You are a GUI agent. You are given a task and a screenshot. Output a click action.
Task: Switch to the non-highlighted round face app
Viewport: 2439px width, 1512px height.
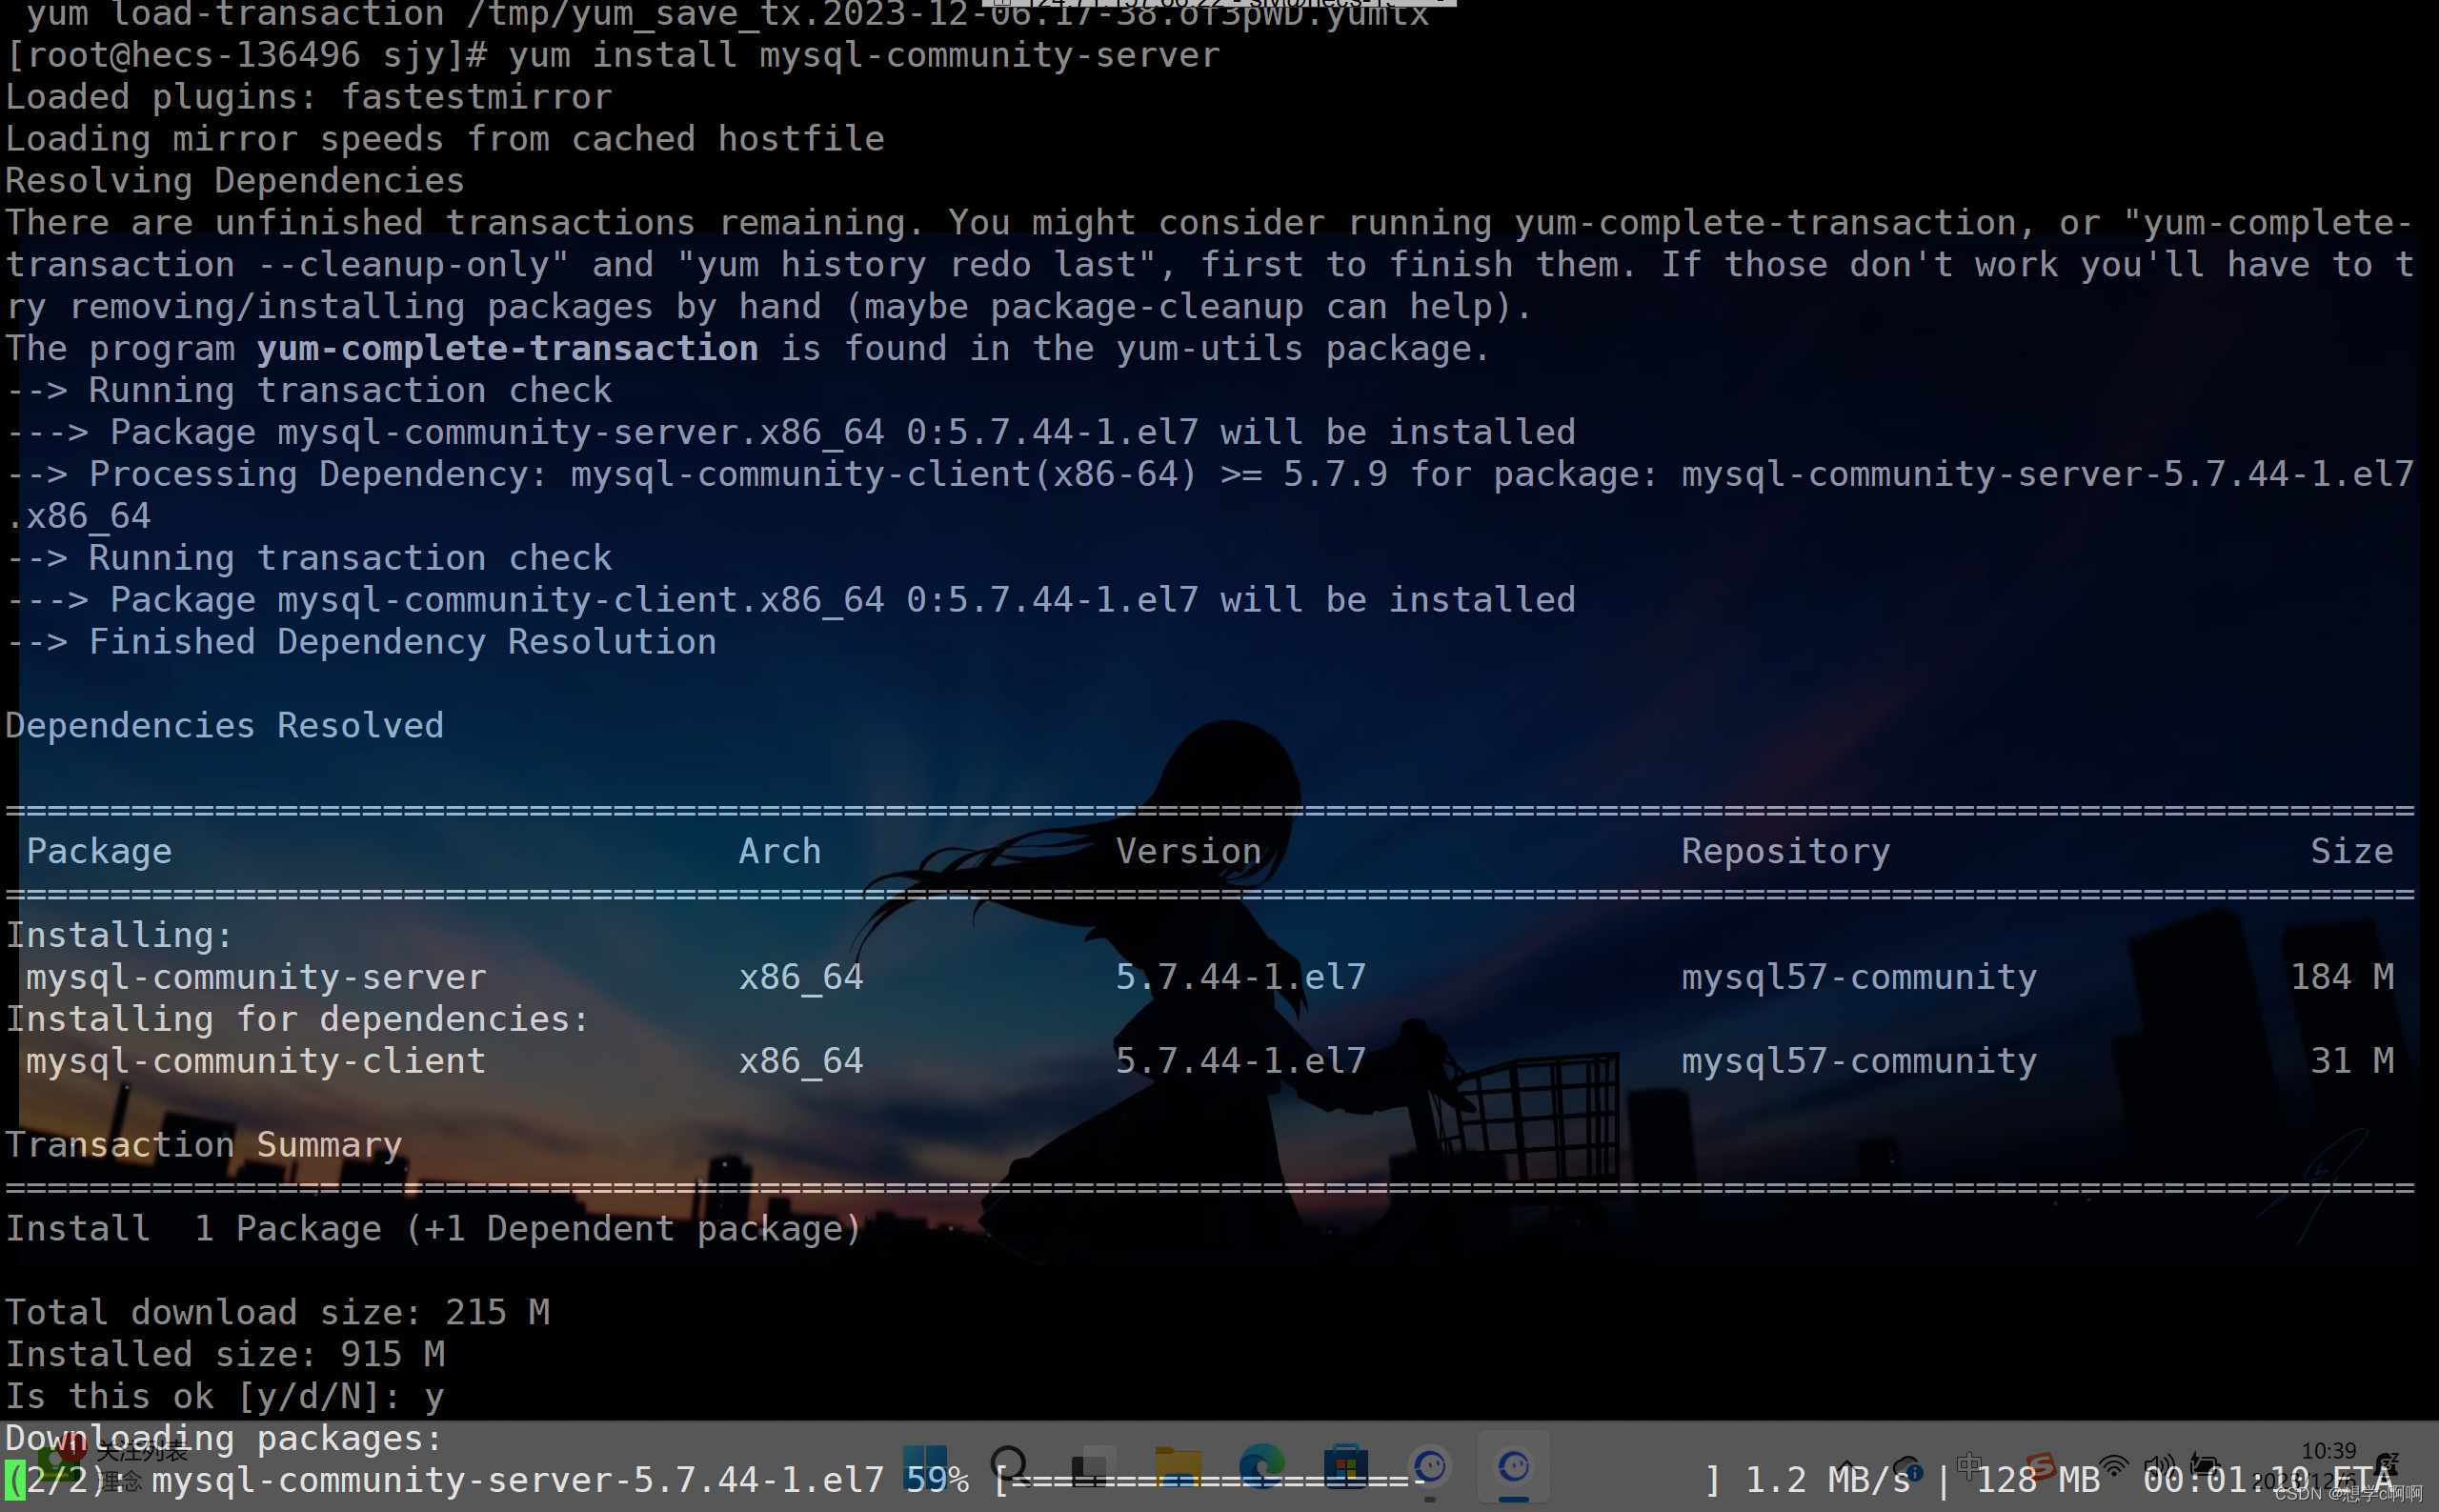(x=1430, y=1468)
